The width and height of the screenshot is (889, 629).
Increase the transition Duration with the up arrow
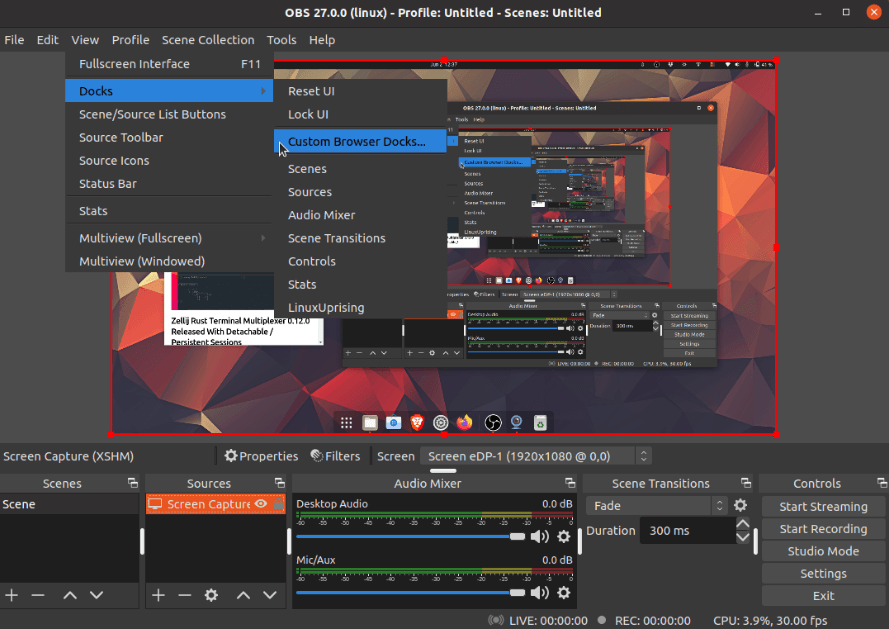point(743,524)
